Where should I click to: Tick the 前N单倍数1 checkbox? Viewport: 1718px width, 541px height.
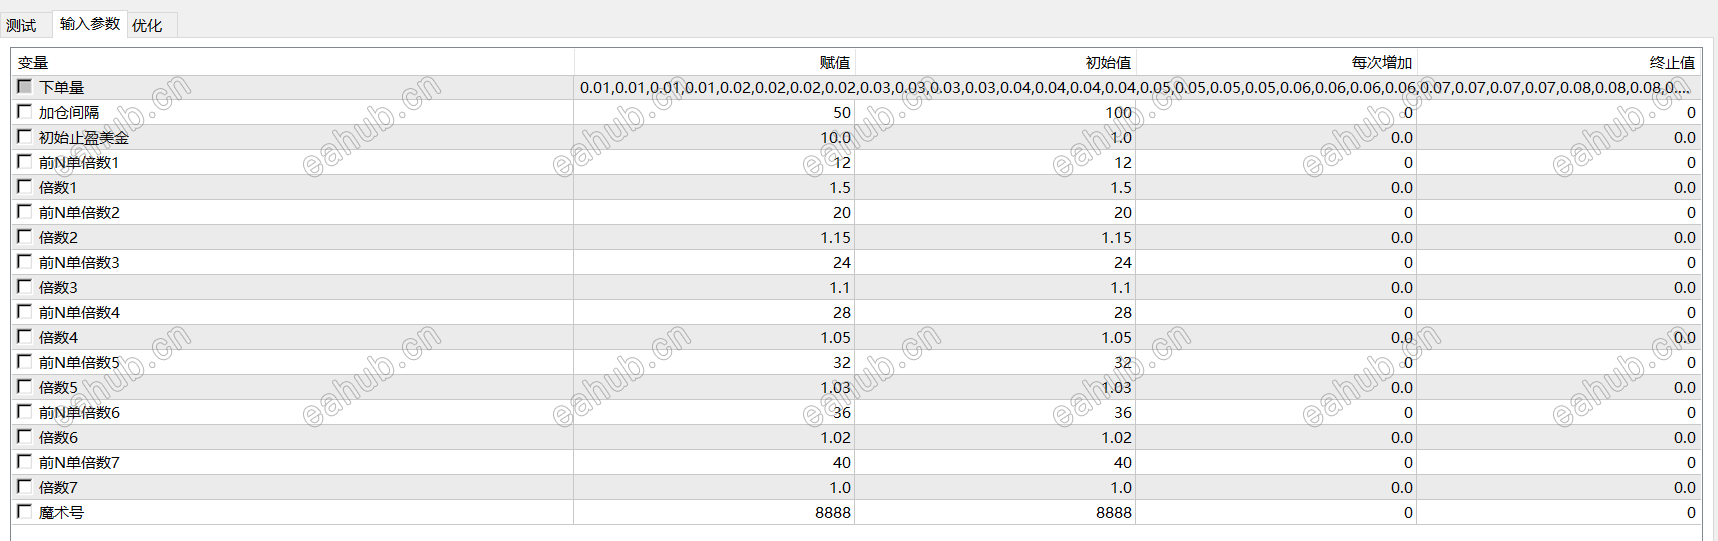click(x=25, y=162)
